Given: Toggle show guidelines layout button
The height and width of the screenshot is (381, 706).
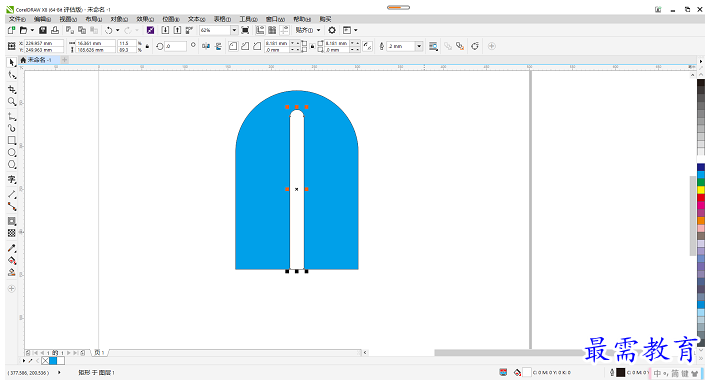Looking at the screenshot, I should 284,30.
